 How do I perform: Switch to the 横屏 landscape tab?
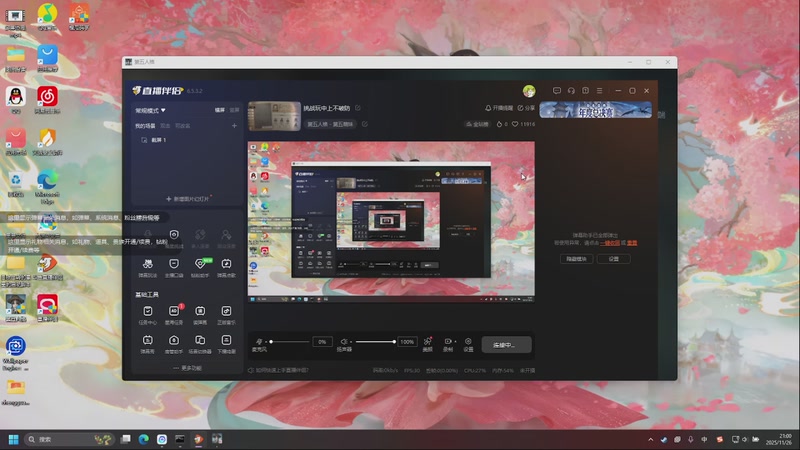pyautogui.click(x=219, y=110)
